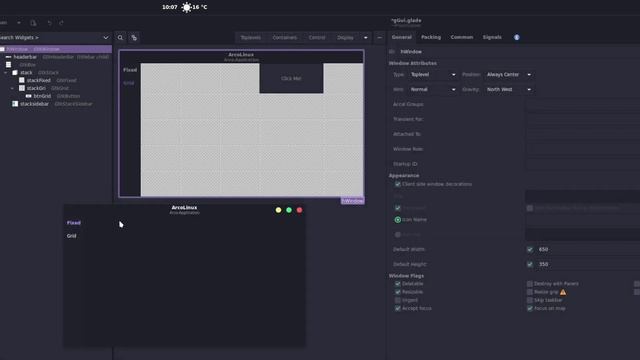The height and width of the screenshot is (360, 640).
Task: Click the btnGrid button icon in tree
Action: (29, 96)
